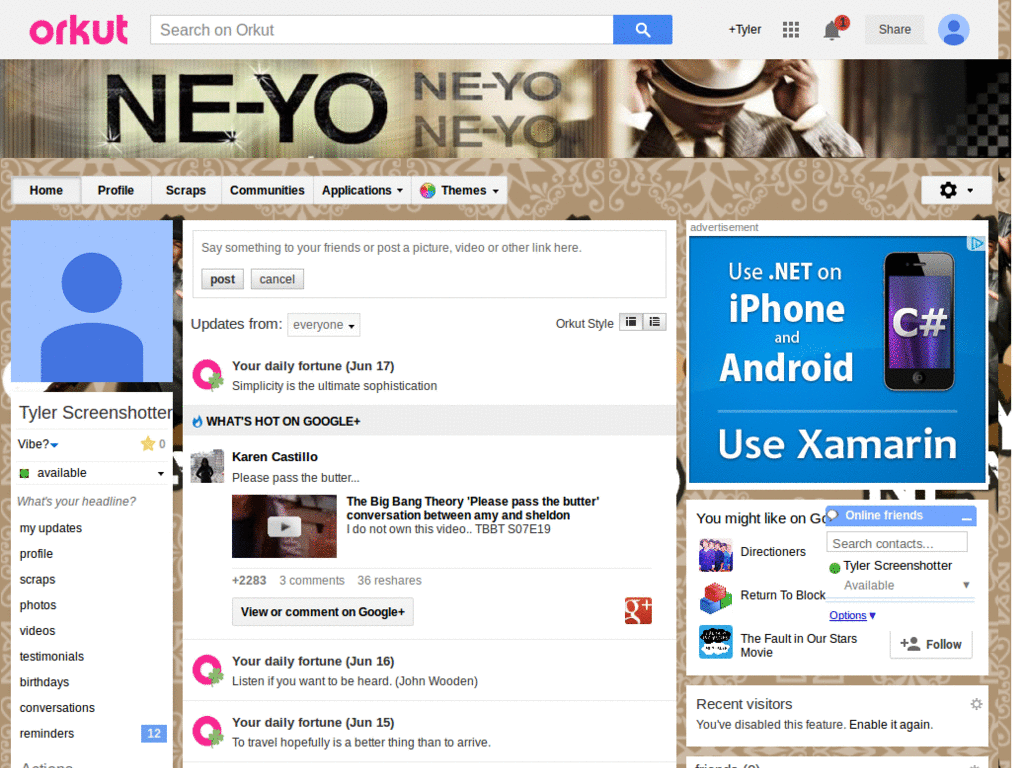Click the post button
The image size is (1024, 768).
[222, 279]
